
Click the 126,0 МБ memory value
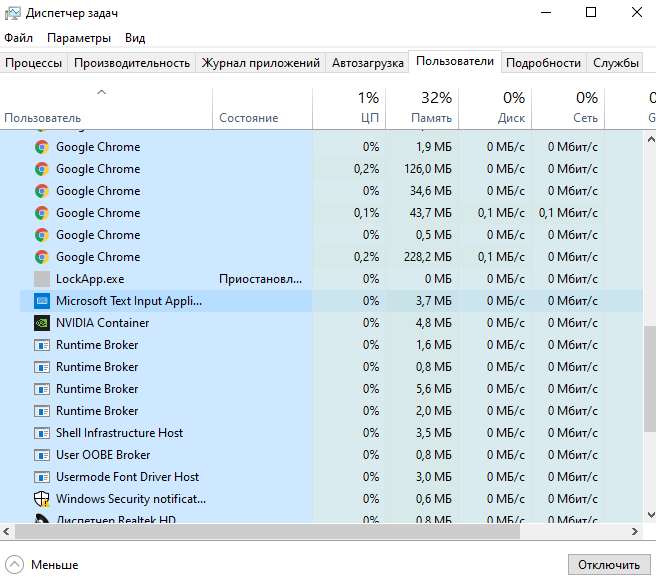[428, 169]
